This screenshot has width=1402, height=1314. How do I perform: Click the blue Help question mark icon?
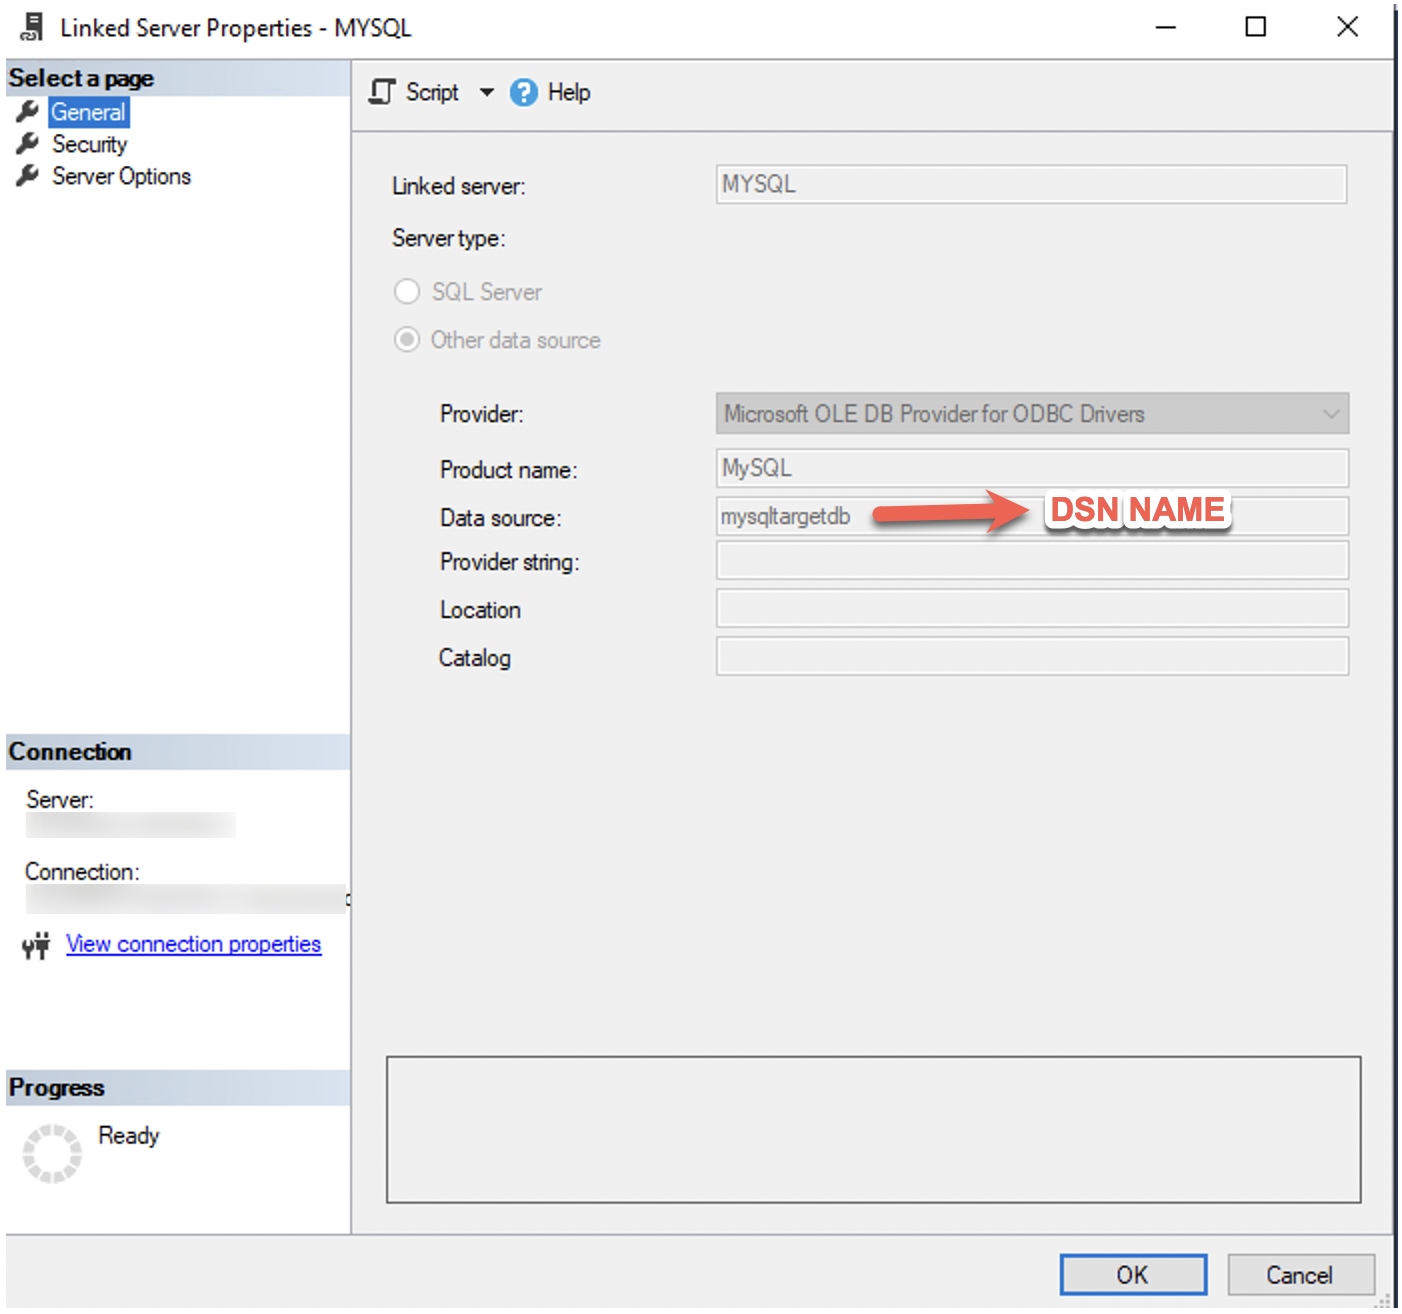pyautogui.click(x=524, y=92)
